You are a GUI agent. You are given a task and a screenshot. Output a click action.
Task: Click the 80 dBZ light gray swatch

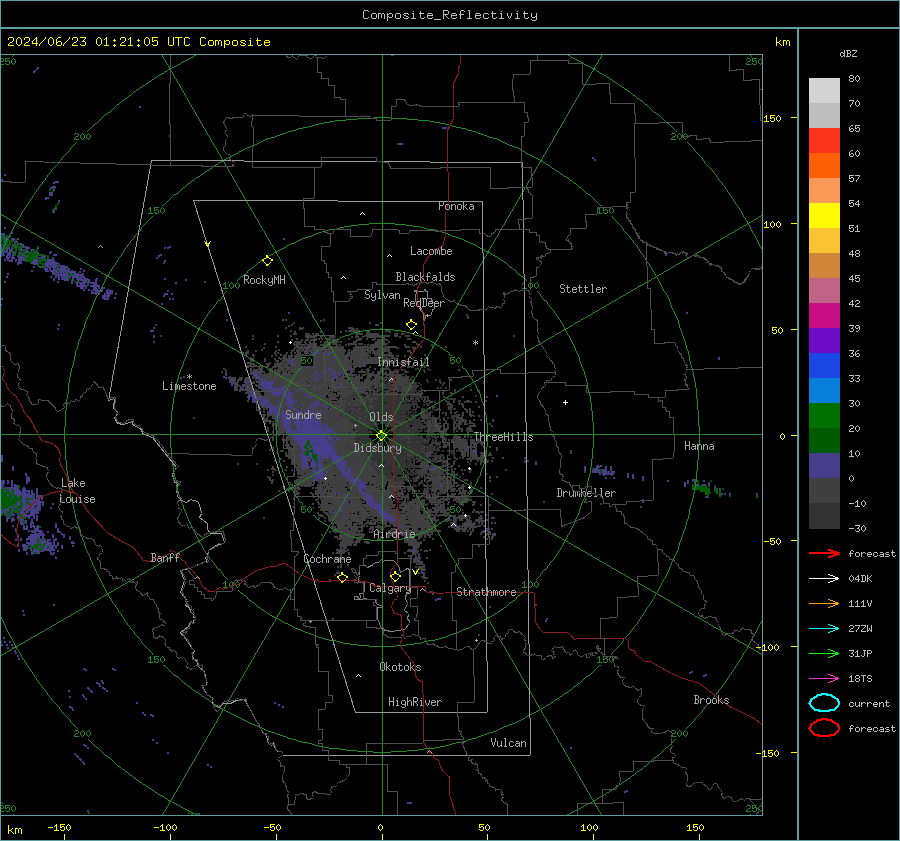coord(824,90)
